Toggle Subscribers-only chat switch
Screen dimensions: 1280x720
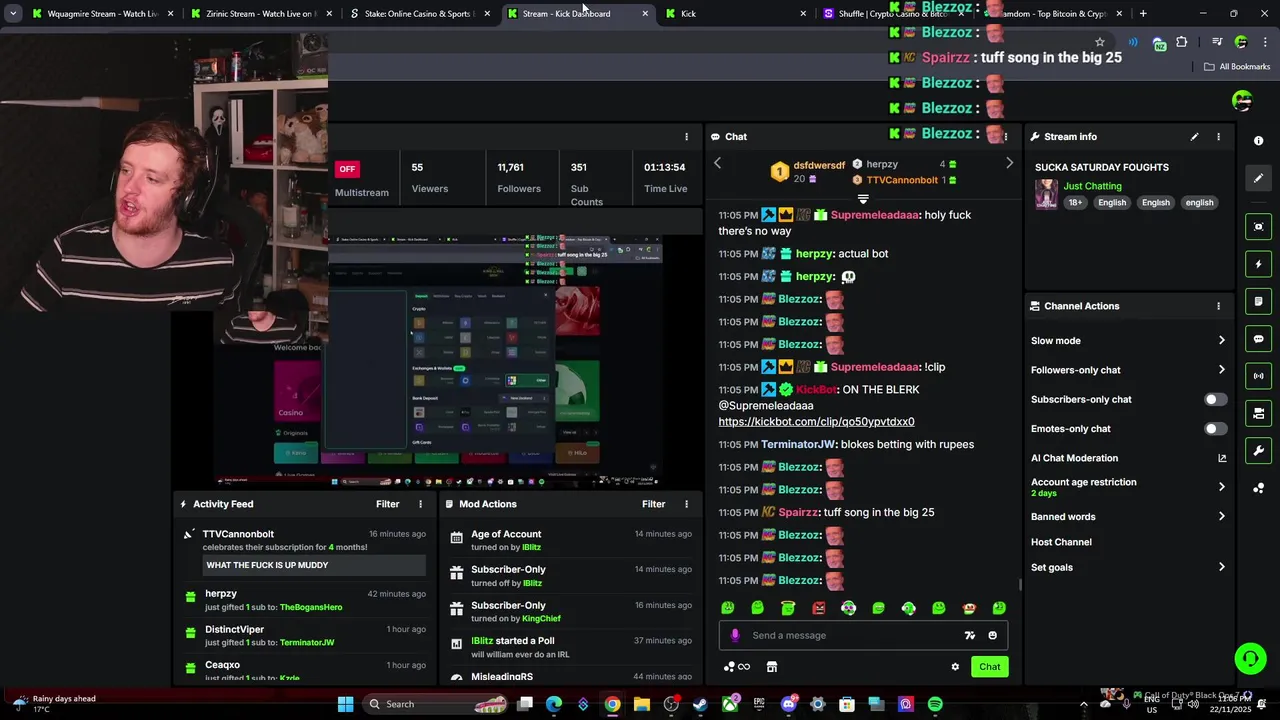pos(1215,399)
